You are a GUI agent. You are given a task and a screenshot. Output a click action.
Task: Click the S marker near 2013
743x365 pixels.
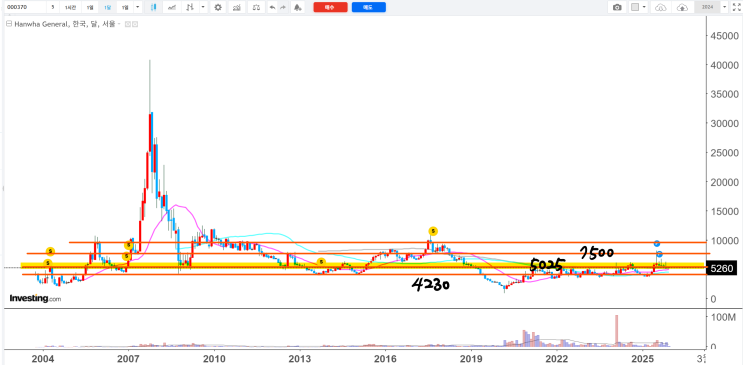[x=321, y=262]
